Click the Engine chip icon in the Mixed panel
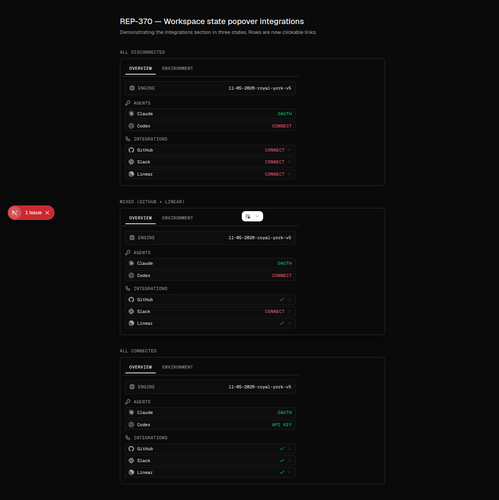This screenshot has width=499, height=500. click(x=132, y=238)
